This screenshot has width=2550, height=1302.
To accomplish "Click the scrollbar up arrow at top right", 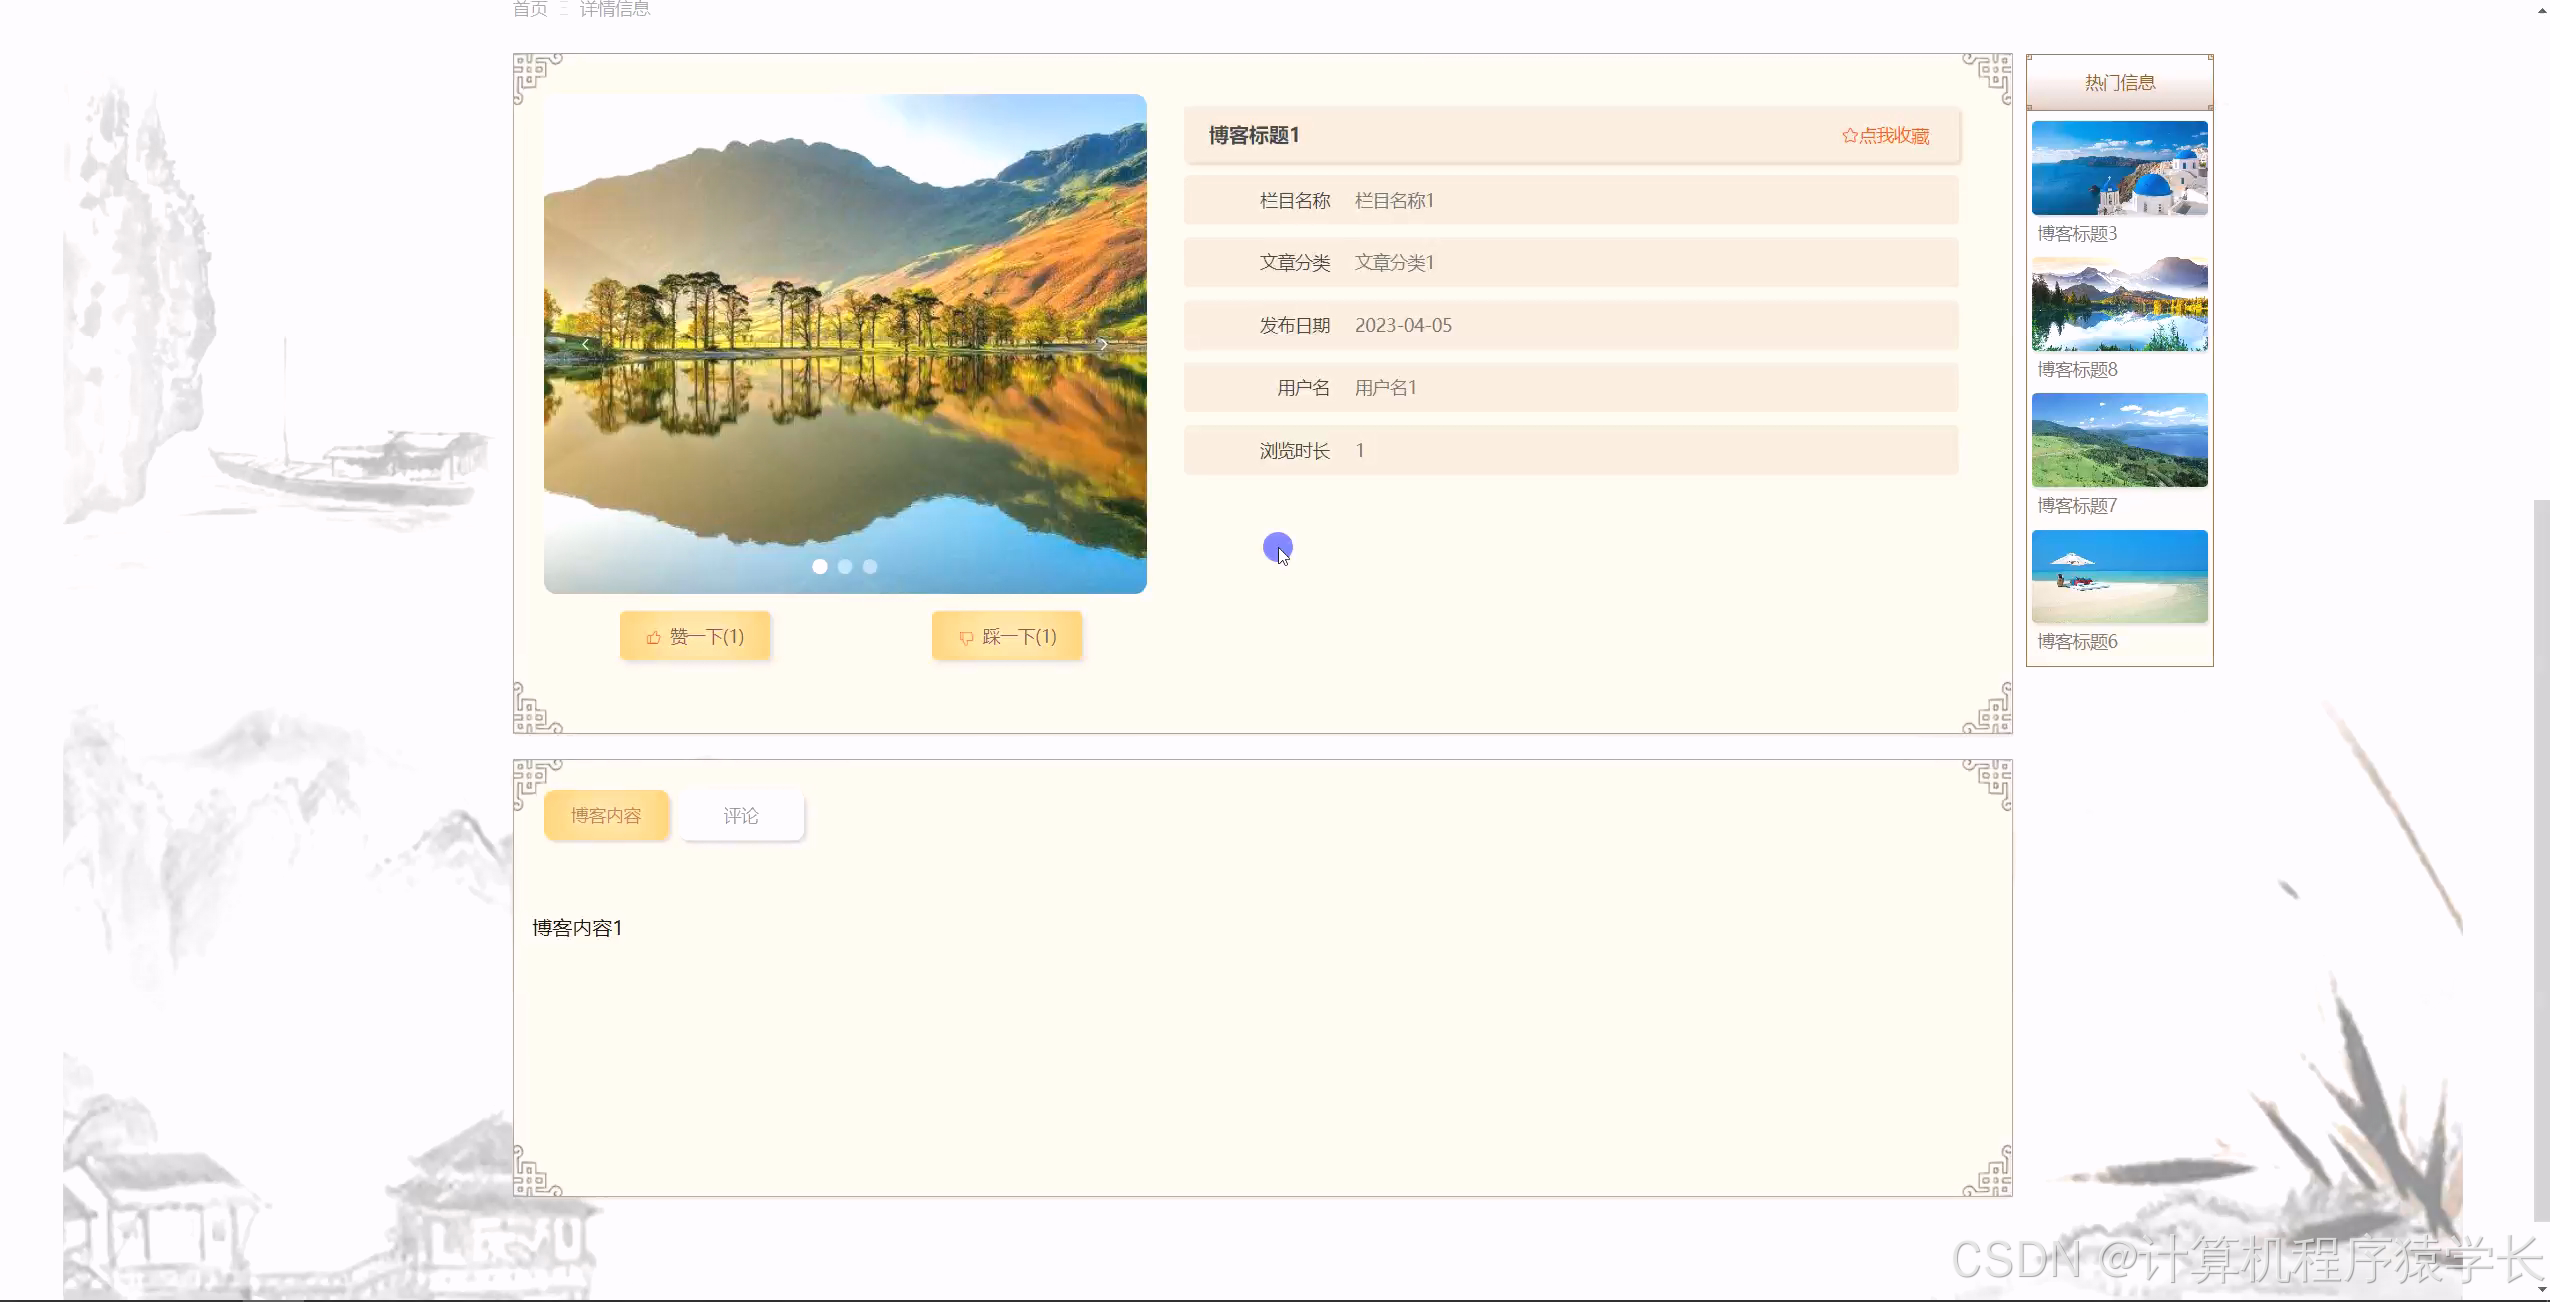I will pyautogui.click(x=2540, y=8).
